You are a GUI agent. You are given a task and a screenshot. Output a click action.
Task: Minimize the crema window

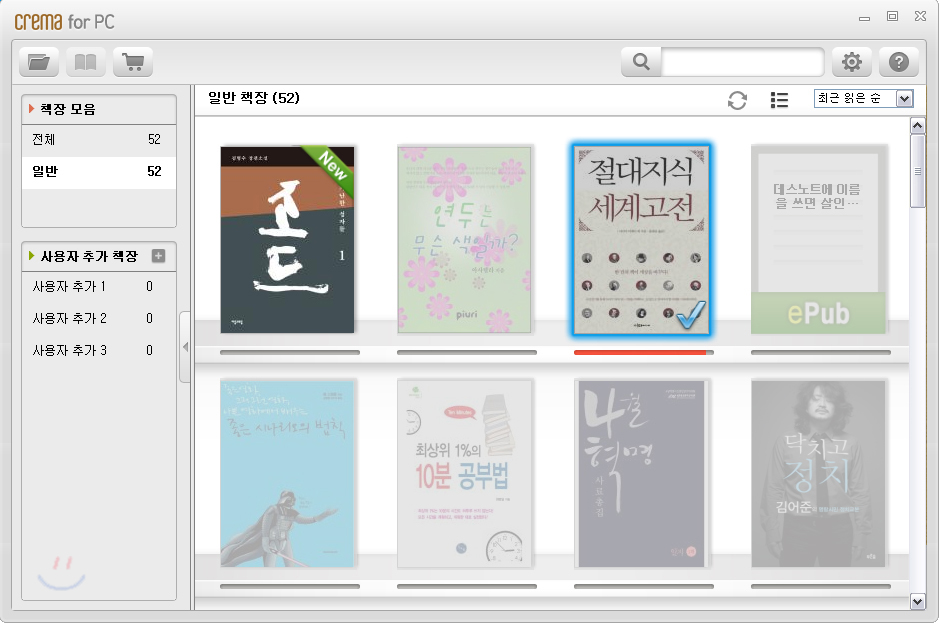click(864, 18)
